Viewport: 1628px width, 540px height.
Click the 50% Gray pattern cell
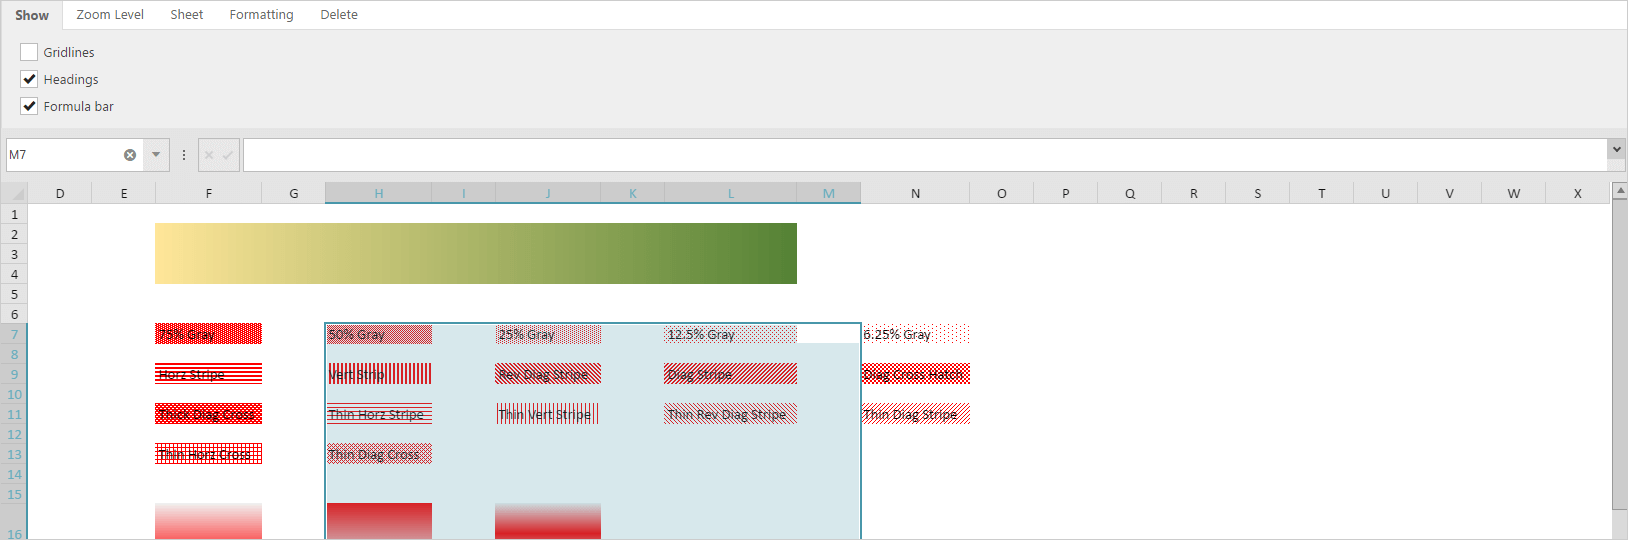pyautogui.click(x=379, y=334)
